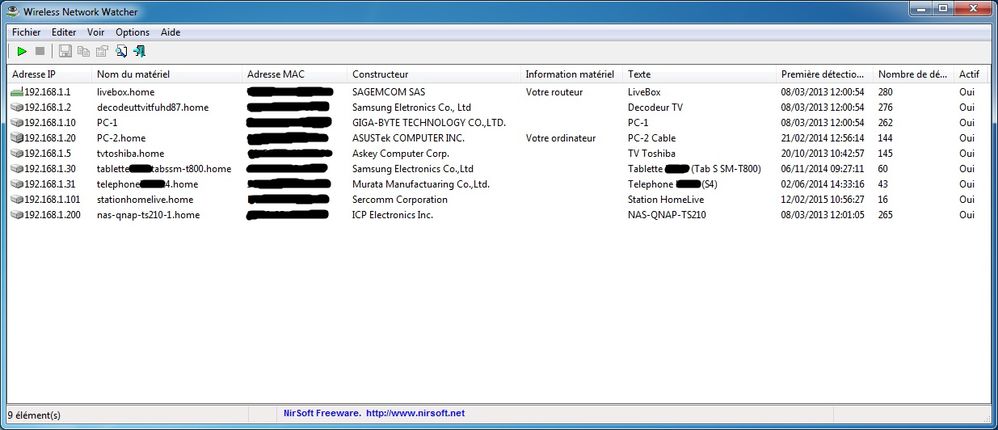
Task: Click the GIGA-BYTE TECHNOLOGY CO.,LTD. cell
Action: click(429, 123)
